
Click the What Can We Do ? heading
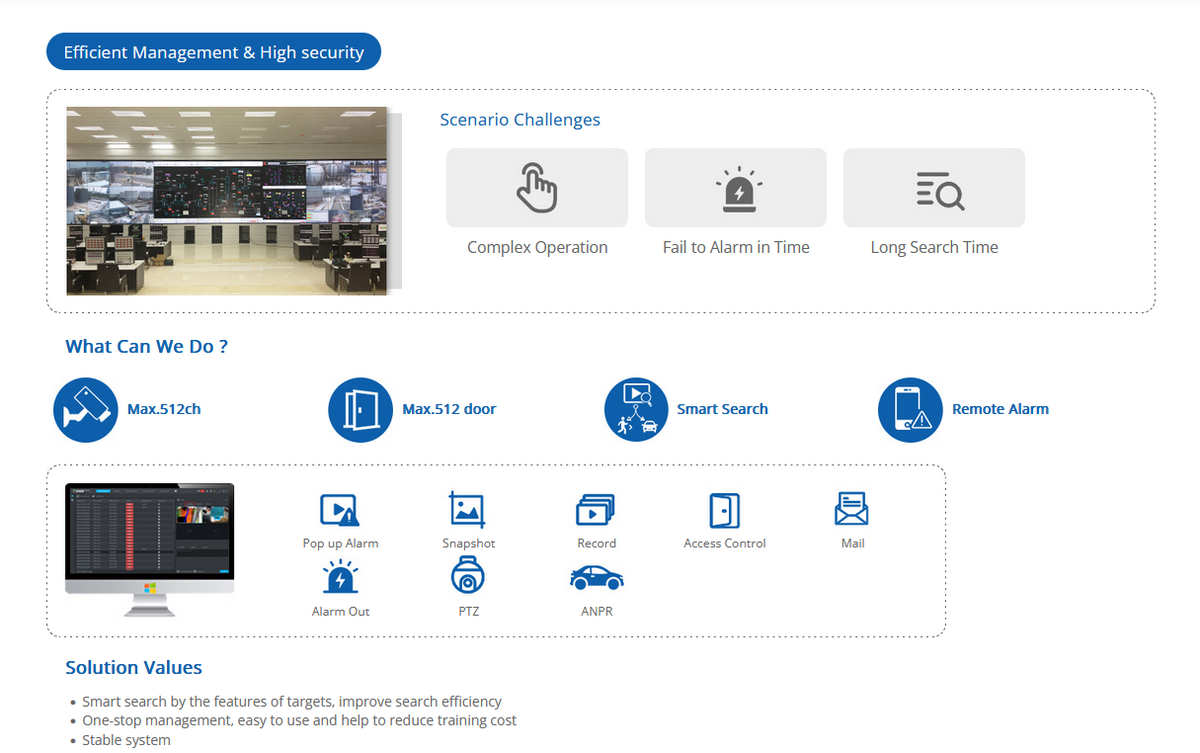147,347
